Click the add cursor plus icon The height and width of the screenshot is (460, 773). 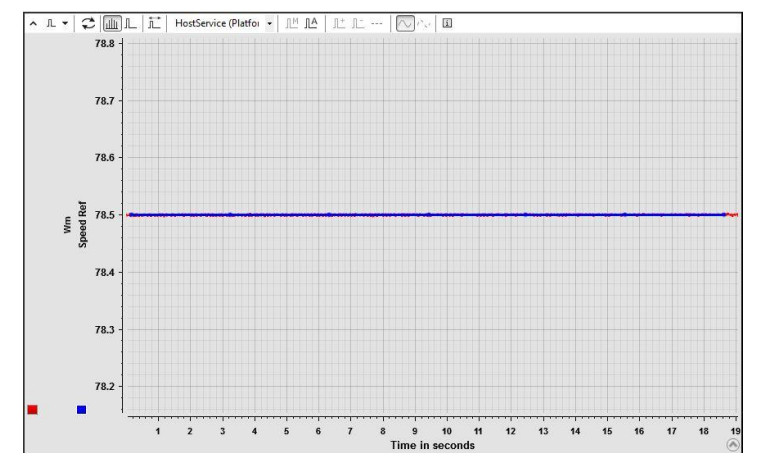click(x=338, y=20)
